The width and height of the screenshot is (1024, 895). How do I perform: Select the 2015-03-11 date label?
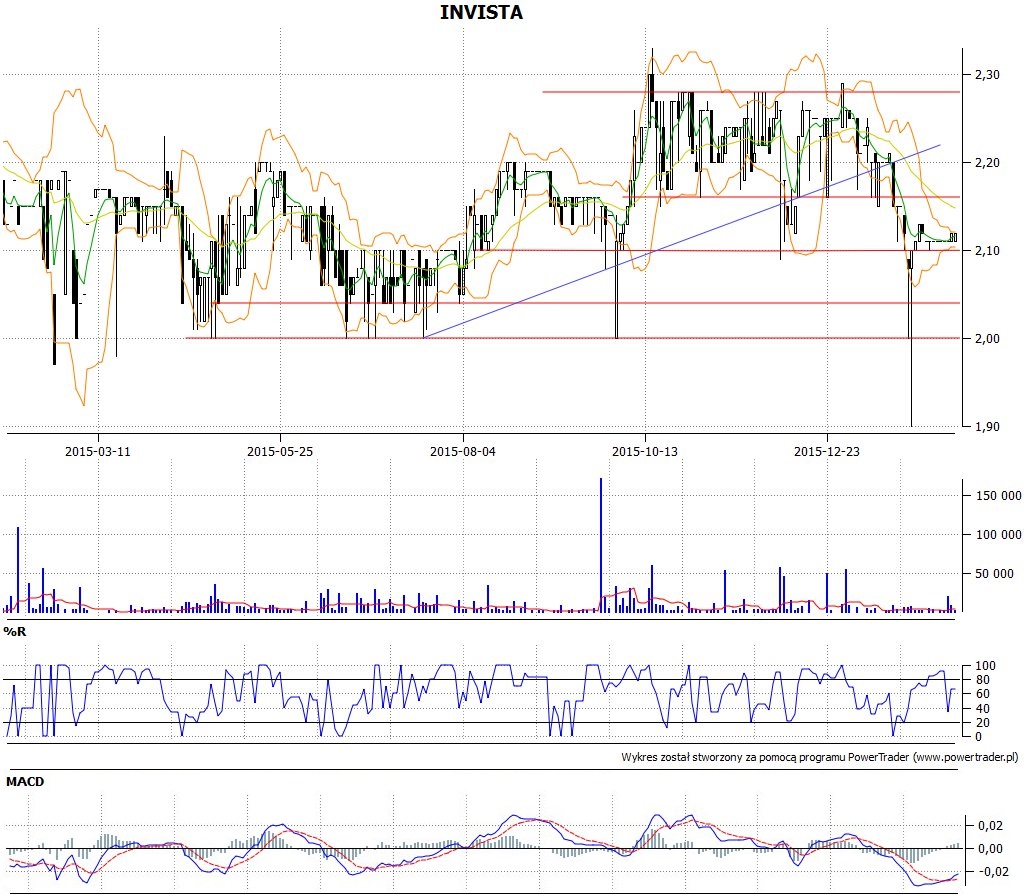point(98,451)
